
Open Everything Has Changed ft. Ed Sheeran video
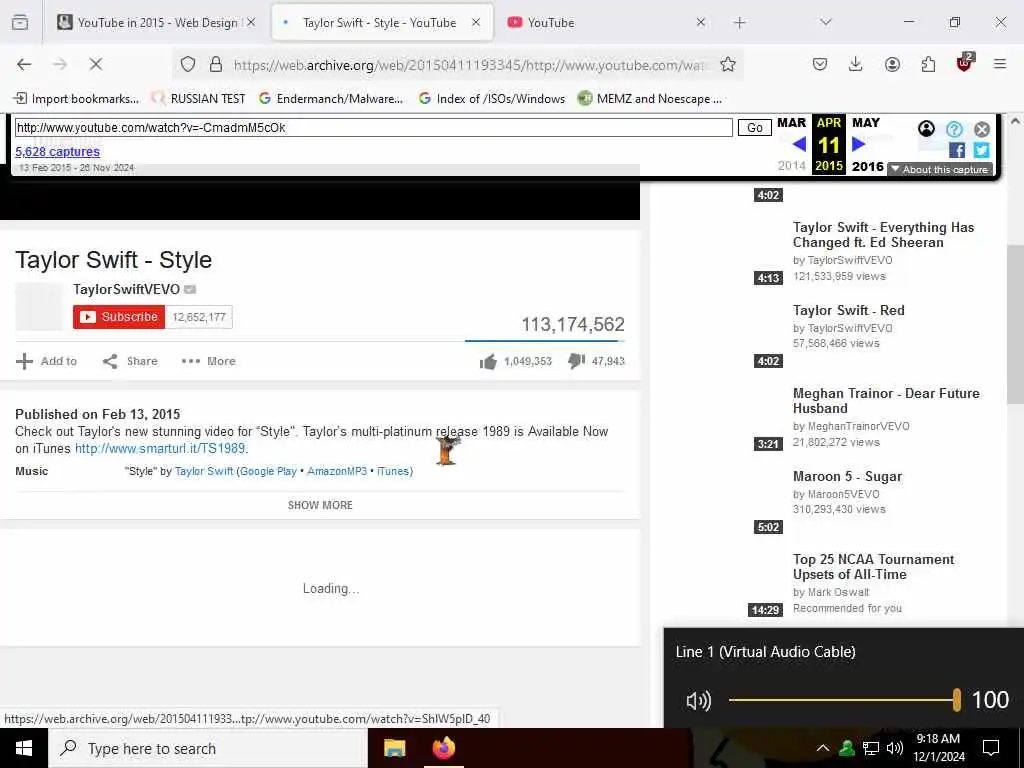coord(883,235)
